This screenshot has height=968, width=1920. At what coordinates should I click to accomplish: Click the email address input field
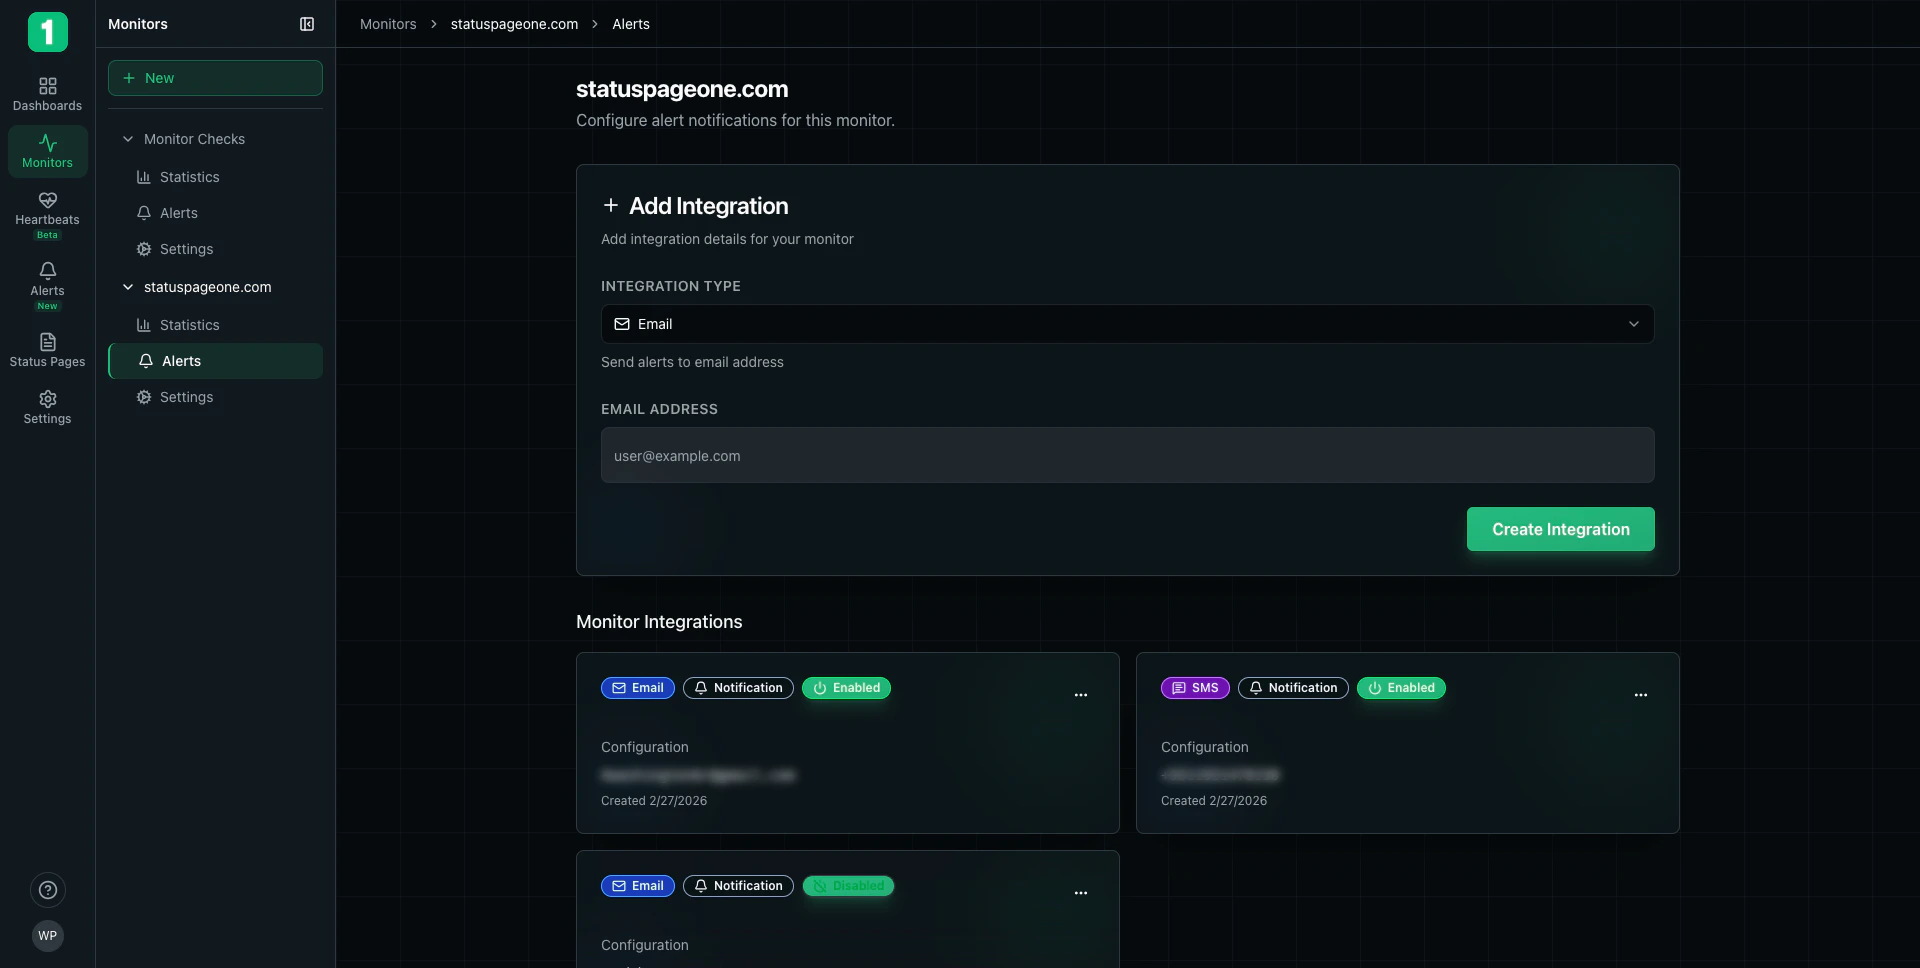coord(1127,456)
